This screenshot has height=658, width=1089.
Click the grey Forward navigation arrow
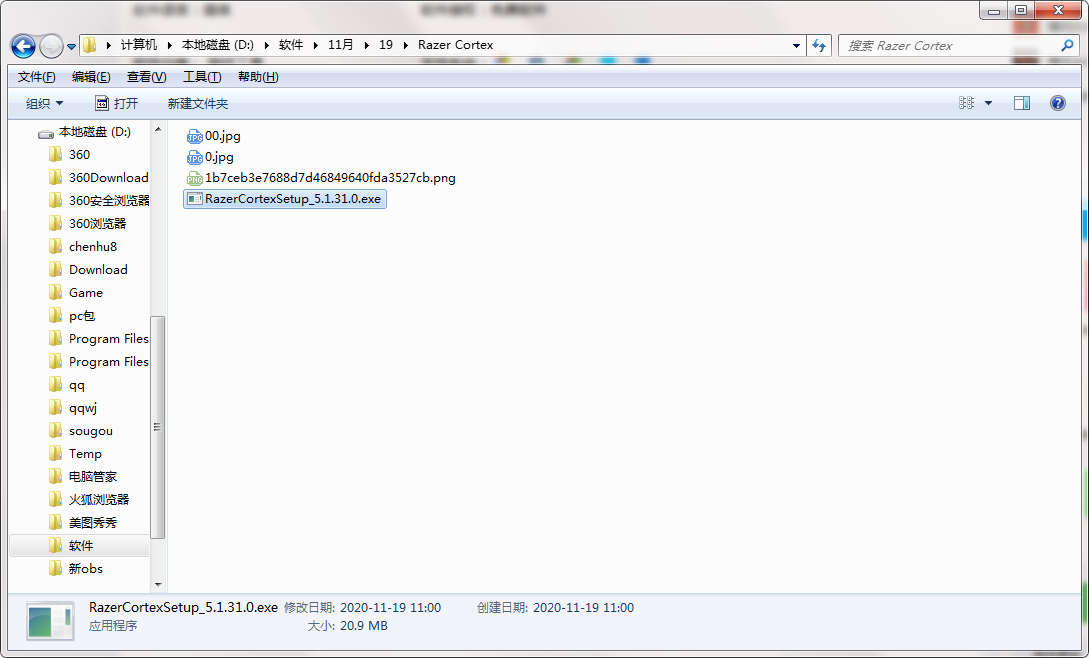coord(51,47)
